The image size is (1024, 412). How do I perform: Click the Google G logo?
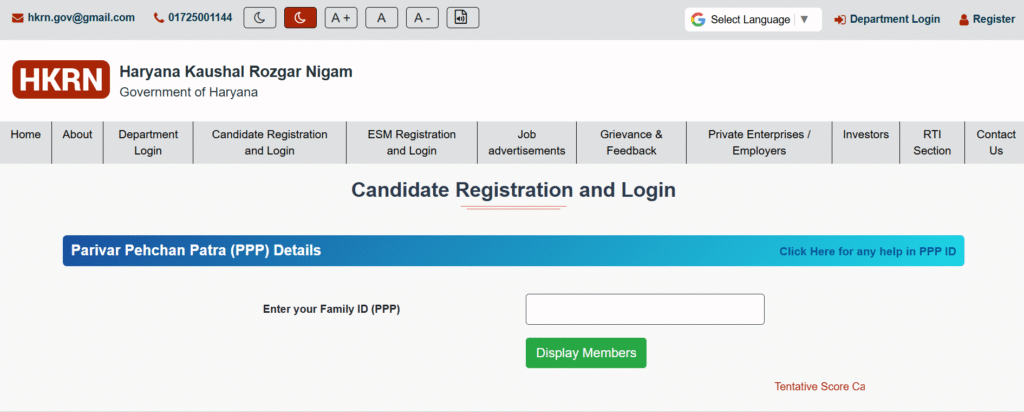[x=698, y=20]
